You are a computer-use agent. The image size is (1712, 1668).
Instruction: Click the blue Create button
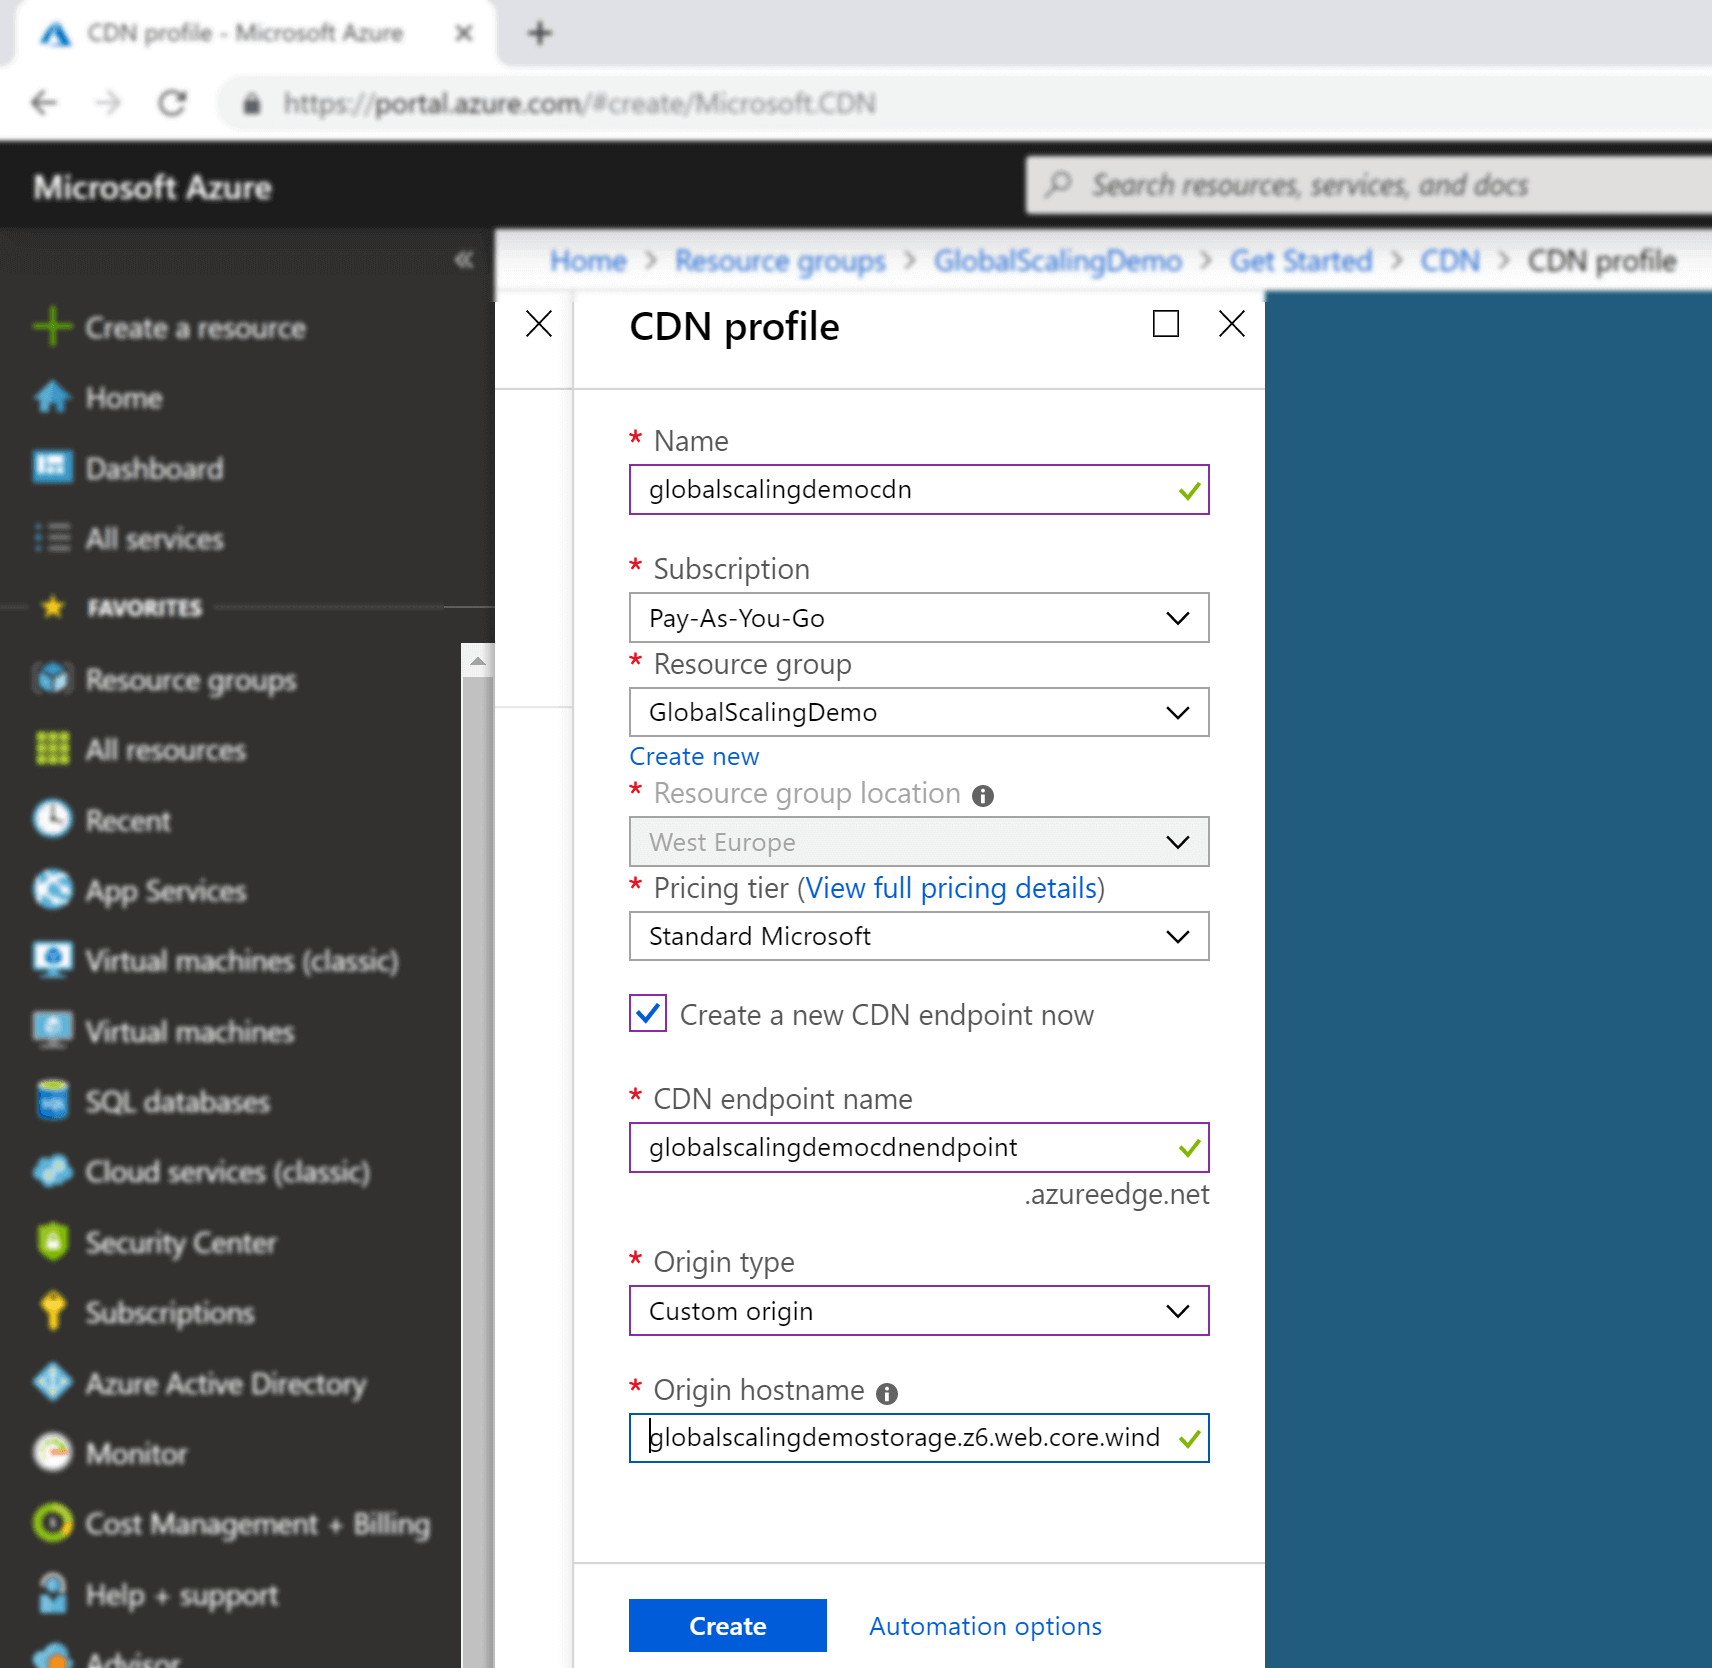coord(728,1626)
